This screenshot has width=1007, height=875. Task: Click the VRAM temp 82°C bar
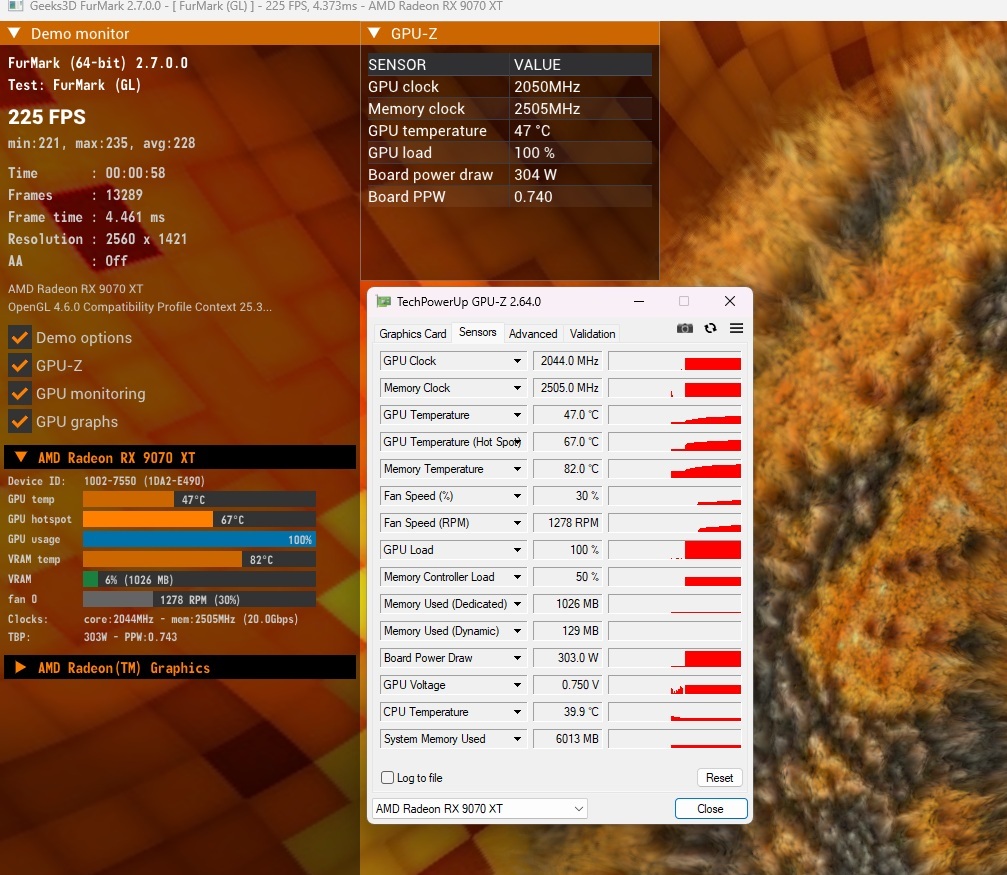point(199,559)
